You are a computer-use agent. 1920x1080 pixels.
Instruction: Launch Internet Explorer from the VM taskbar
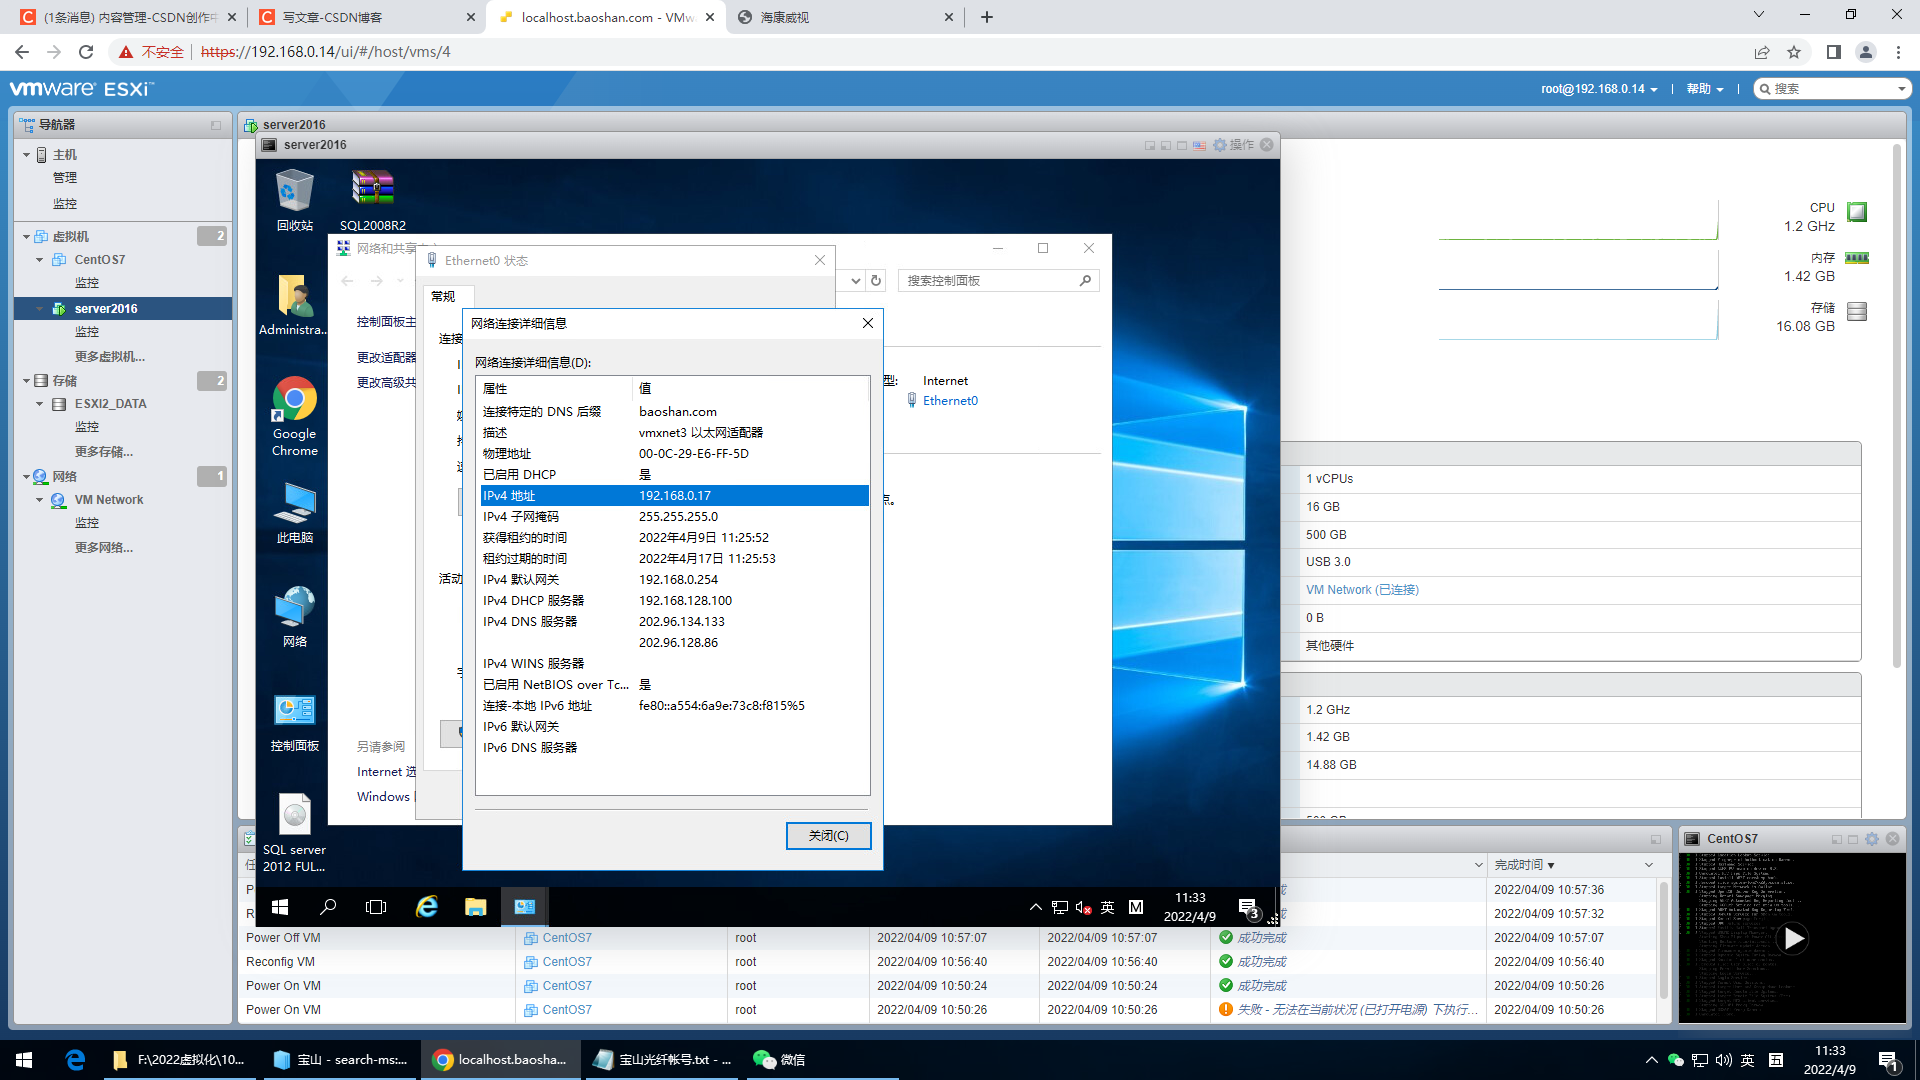point(428,907)
